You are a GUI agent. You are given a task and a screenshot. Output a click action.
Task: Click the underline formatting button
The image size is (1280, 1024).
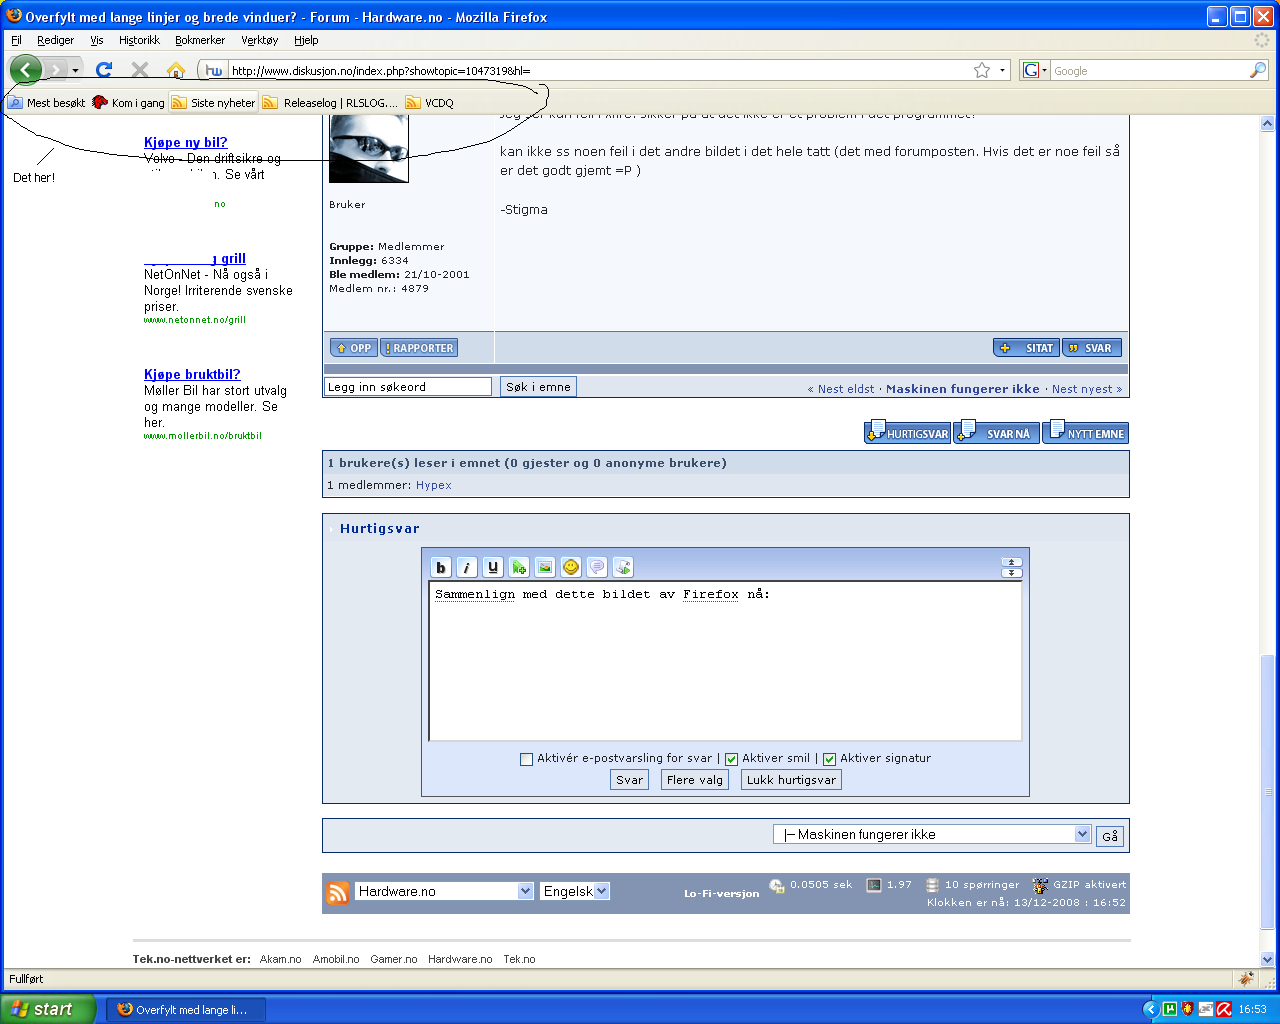pyautogui.click(x=493, y=567)
